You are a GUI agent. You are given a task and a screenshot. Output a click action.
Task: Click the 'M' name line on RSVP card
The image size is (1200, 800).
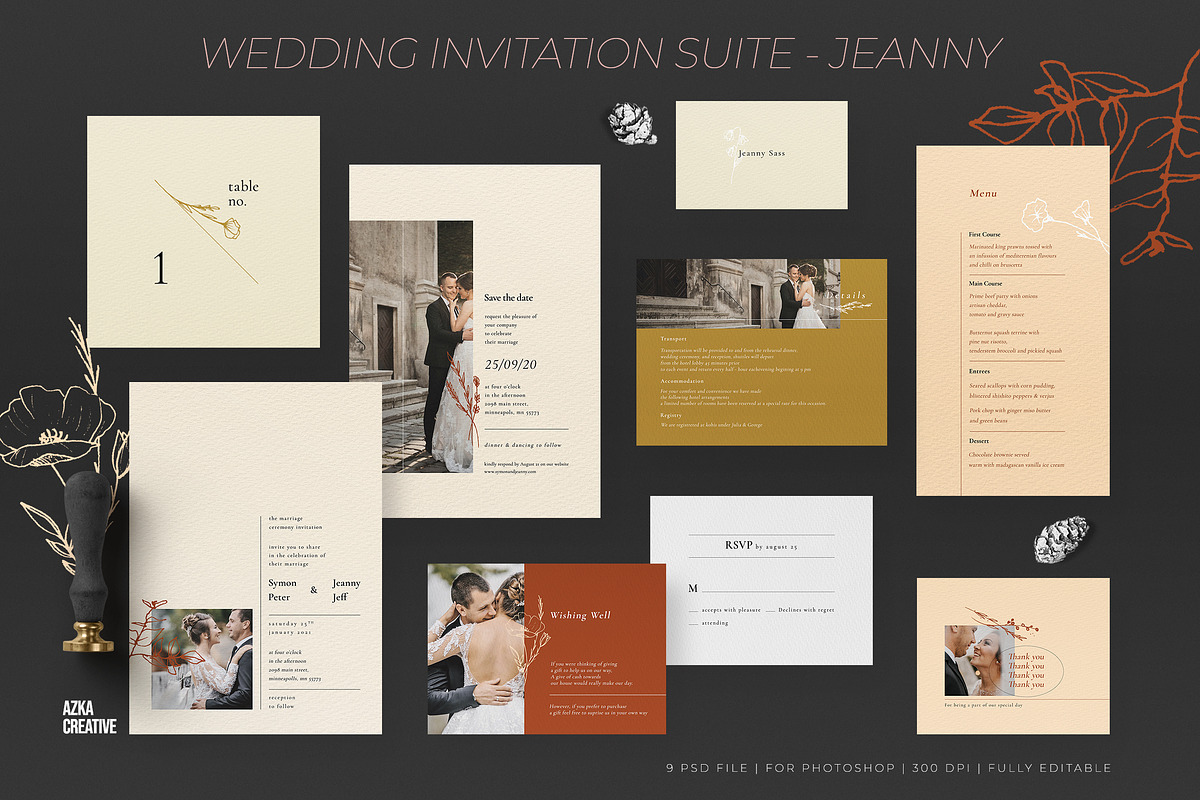coord(761,588)
